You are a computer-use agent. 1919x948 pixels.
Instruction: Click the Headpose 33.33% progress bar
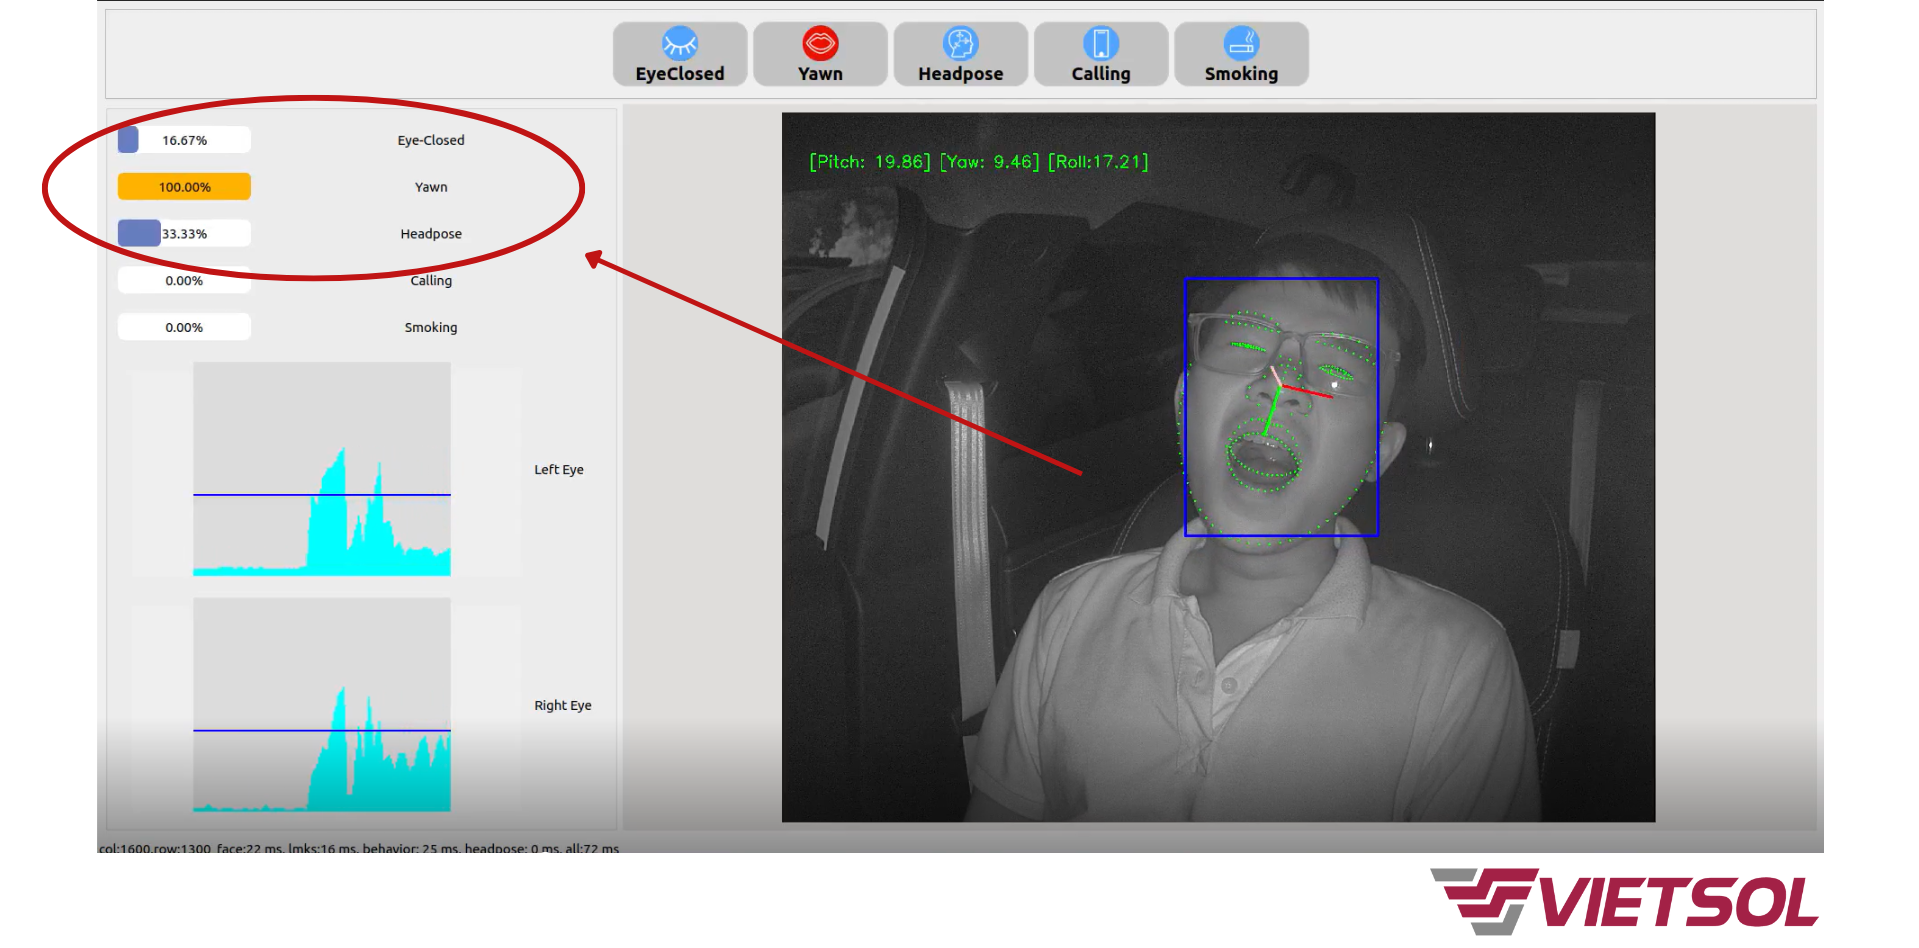184,234
